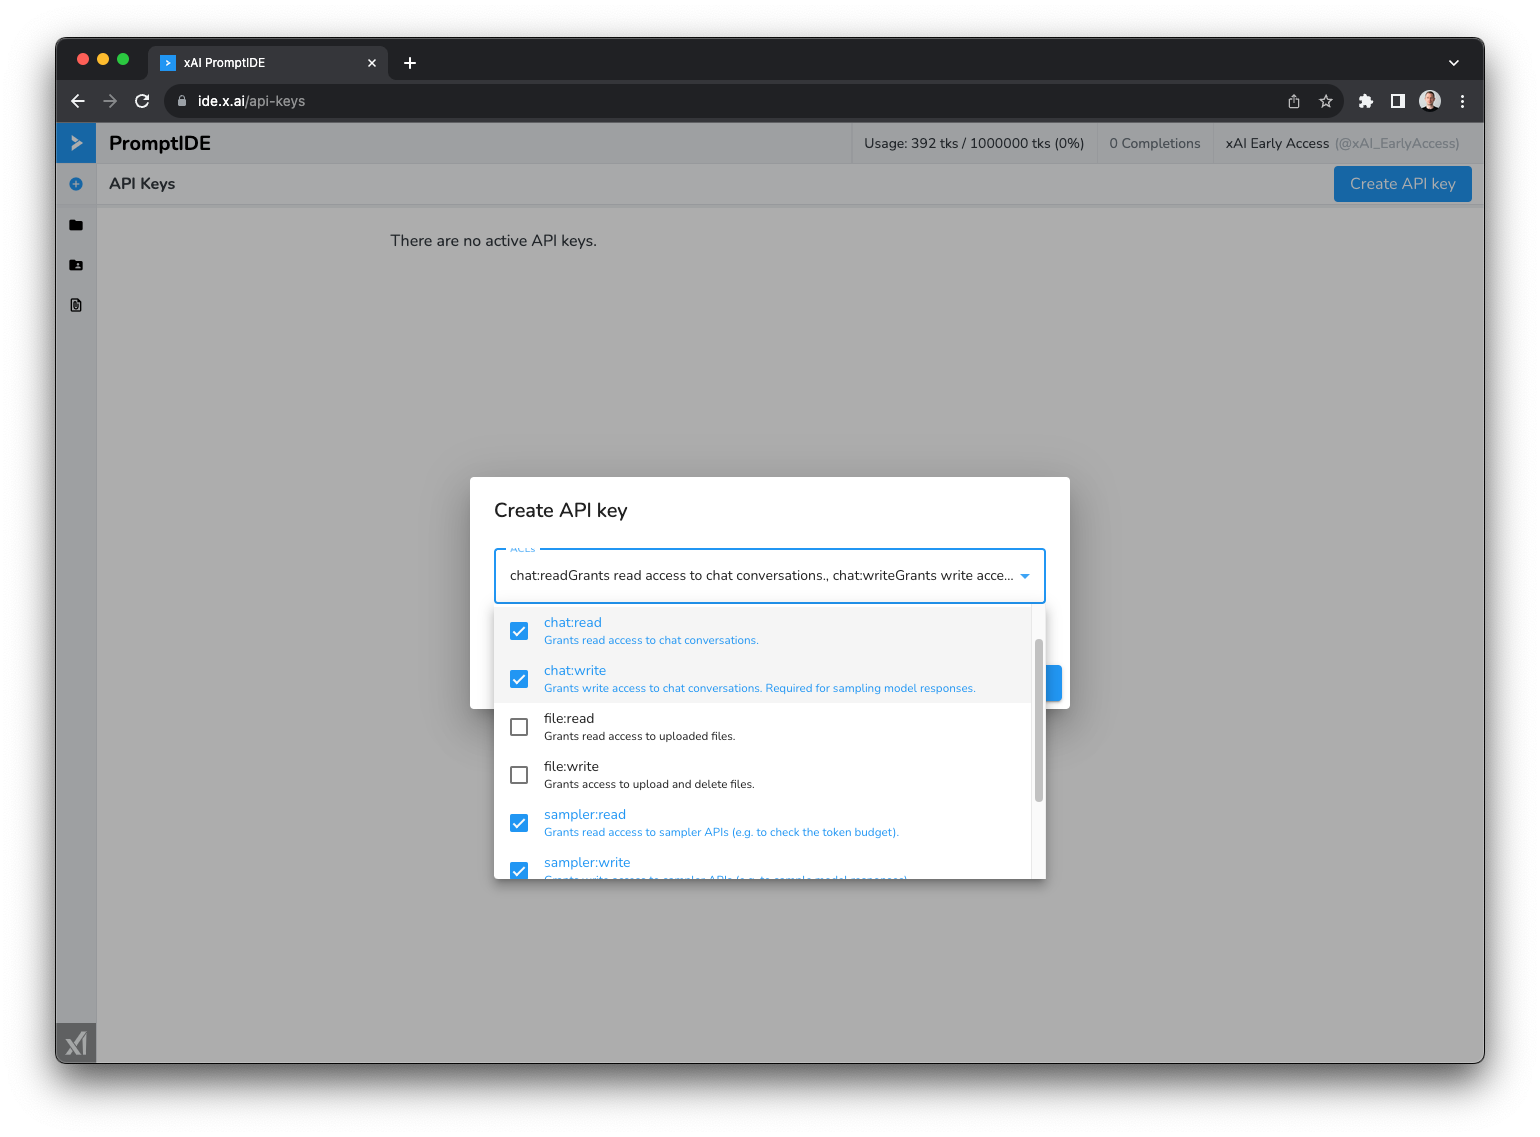Click the Usage tokens indicator
1540x1137 pixels.
coord(974,143)
